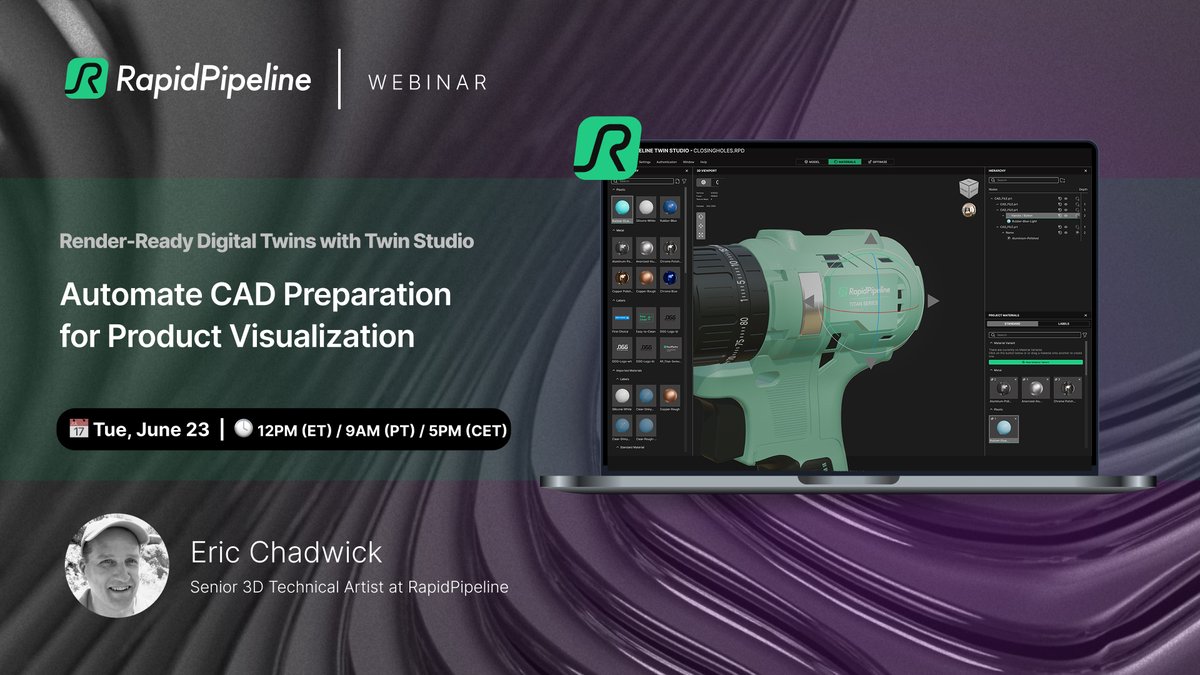Focus the Project Materials search field
1200x675 pixels.
coord(1034,335)
